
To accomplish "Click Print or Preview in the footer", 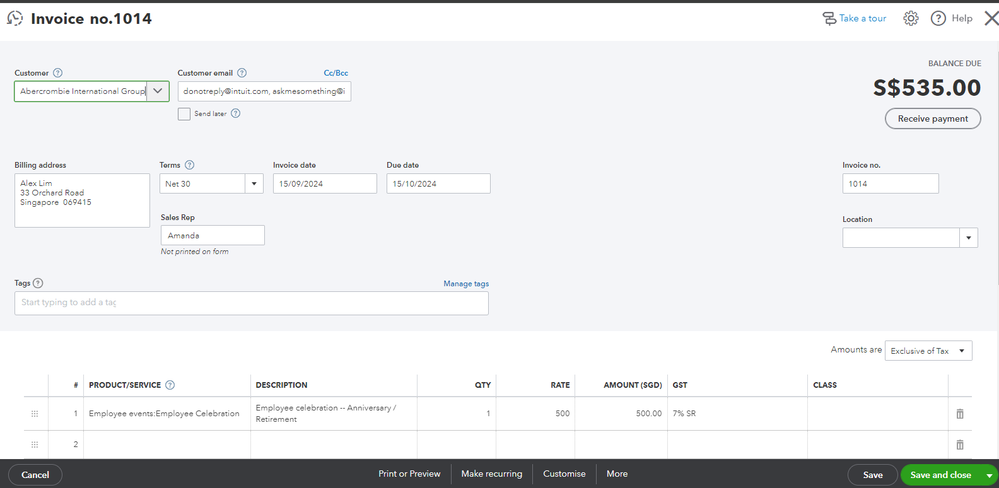I will [409, 474].
